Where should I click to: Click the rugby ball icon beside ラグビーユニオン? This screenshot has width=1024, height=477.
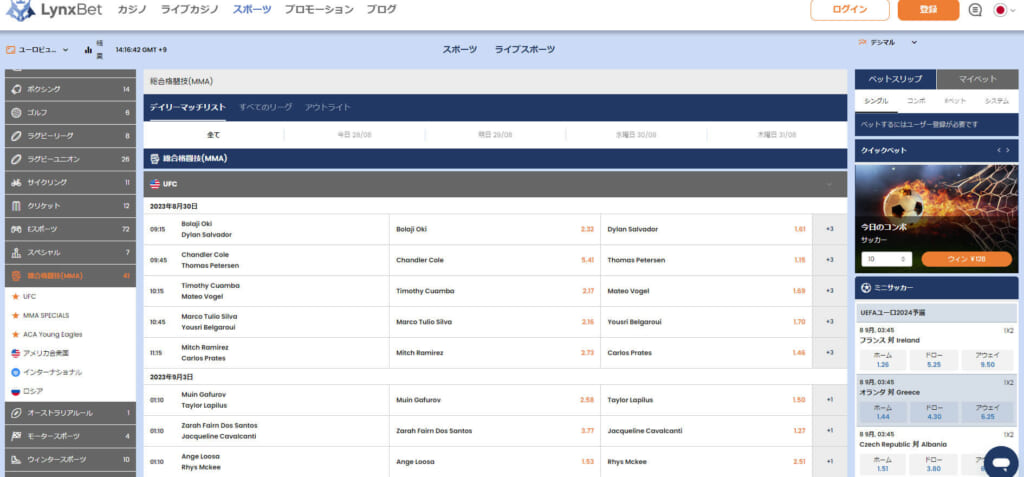pos(17,159)
